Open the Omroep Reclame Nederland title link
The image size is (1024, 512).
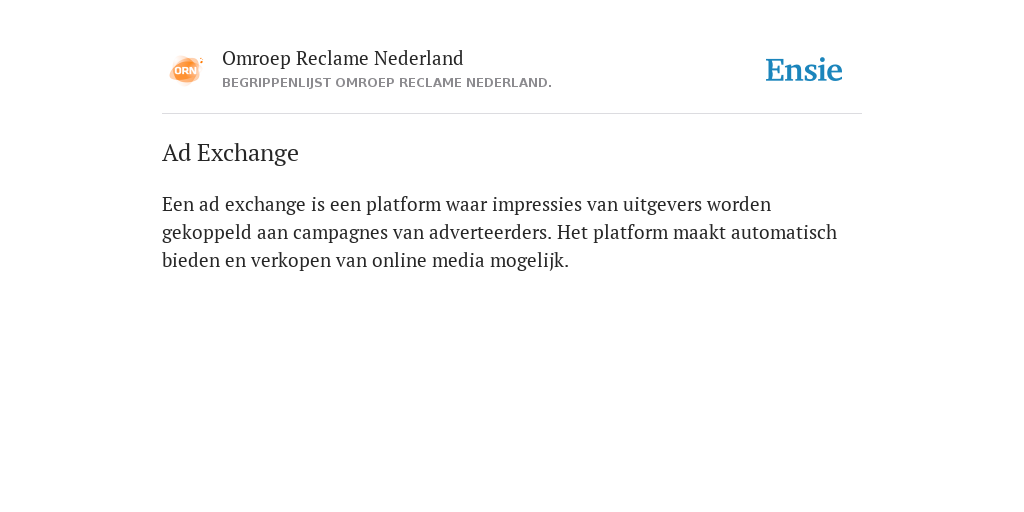(343, 58)
